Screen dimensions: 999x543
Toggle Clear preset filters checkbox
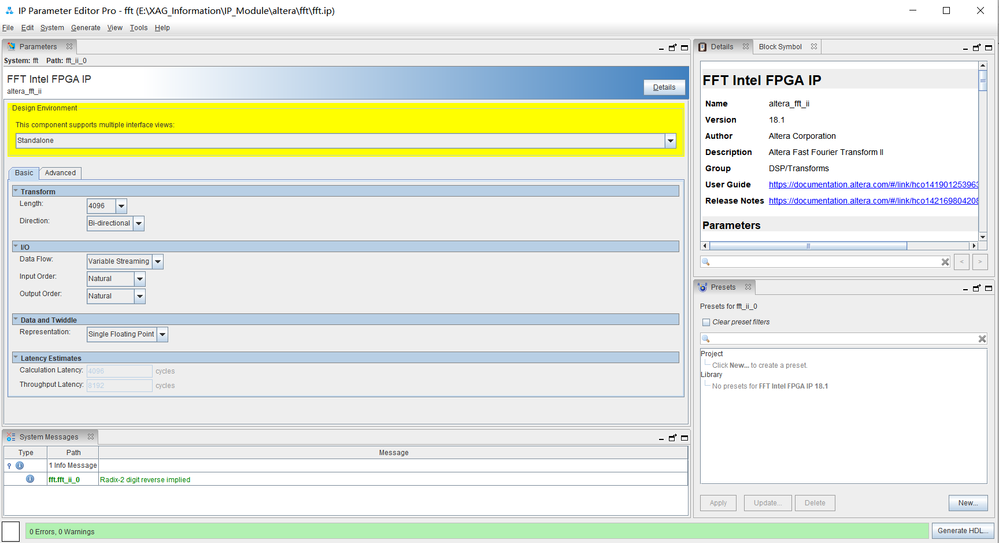[x=705, y=322]
